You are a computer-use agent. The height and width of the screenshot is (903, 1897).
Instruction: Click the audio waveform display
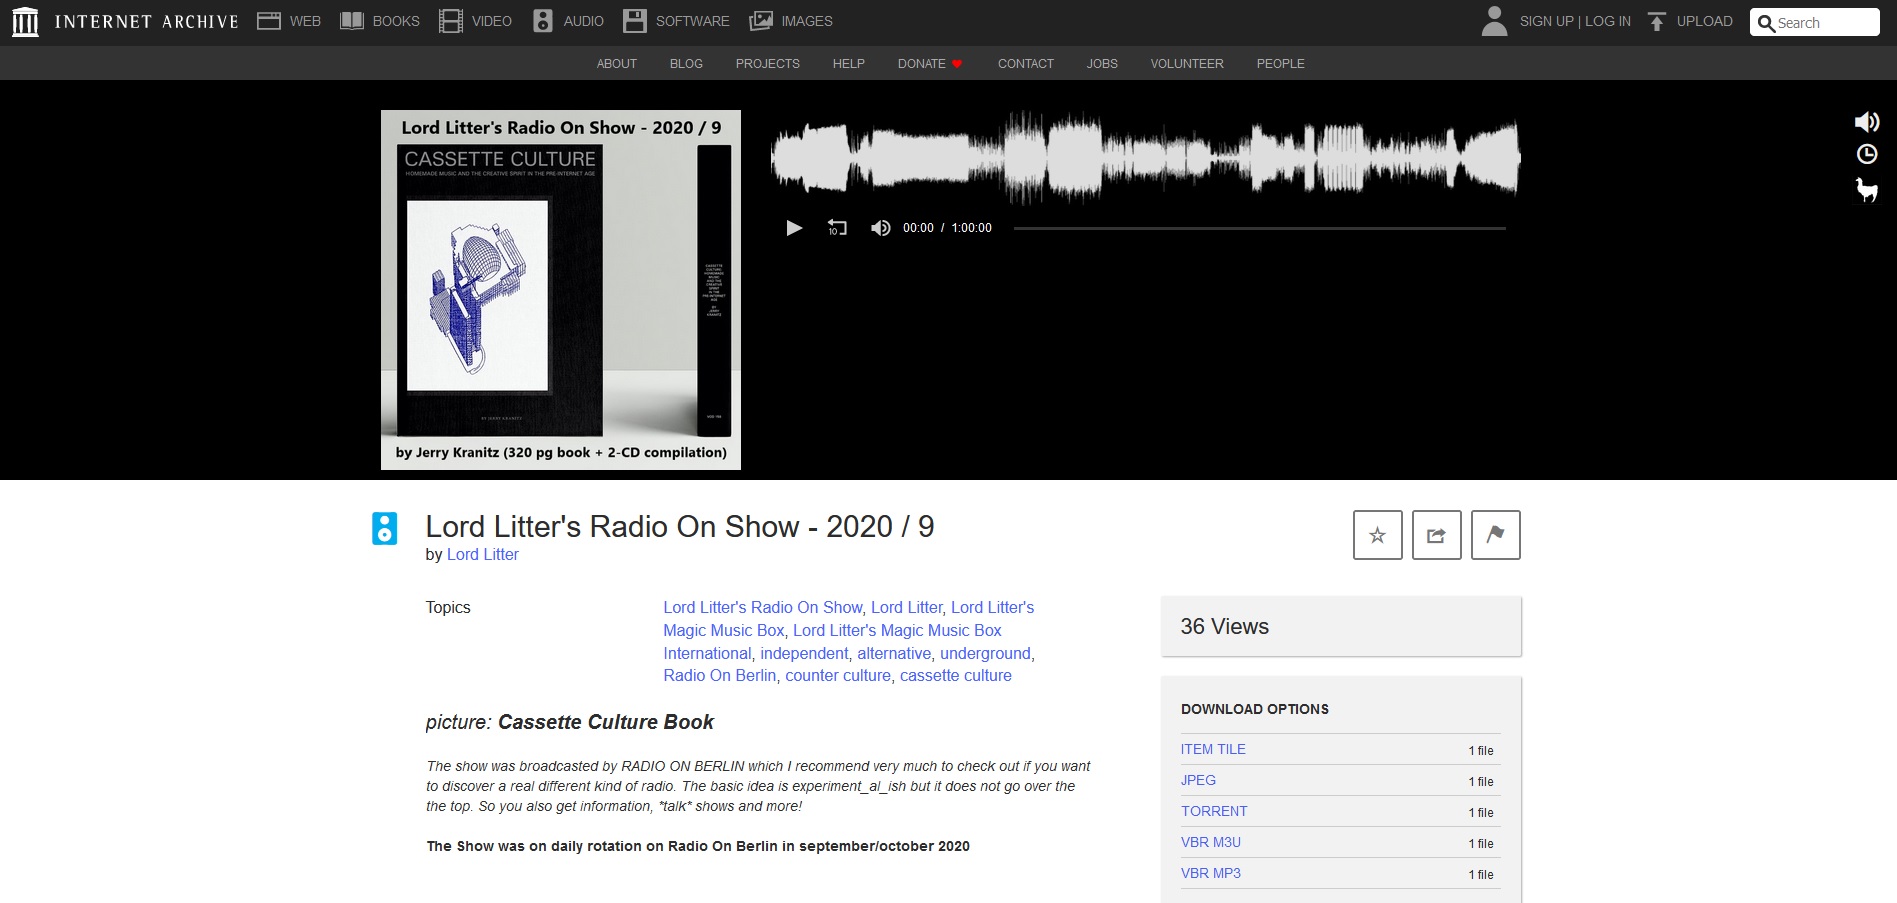[1146, 158]
